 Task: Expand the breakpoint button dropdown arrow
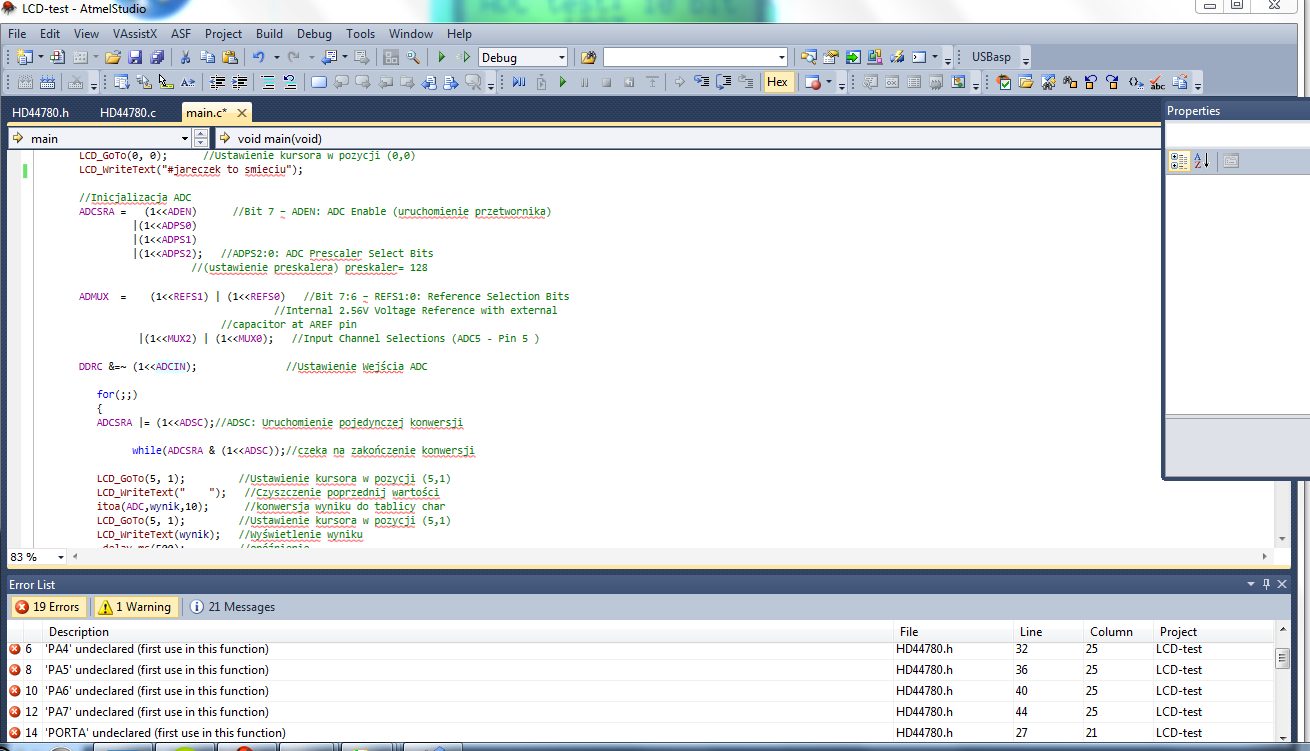[x=827, y=82]
